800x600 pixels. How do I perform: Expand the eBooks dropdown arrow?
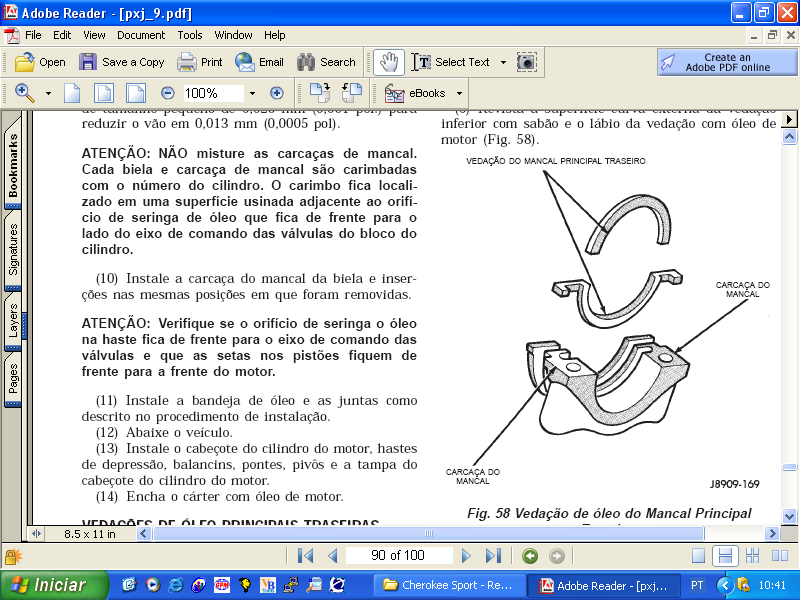pyautogui.click(x=459, y=93)
